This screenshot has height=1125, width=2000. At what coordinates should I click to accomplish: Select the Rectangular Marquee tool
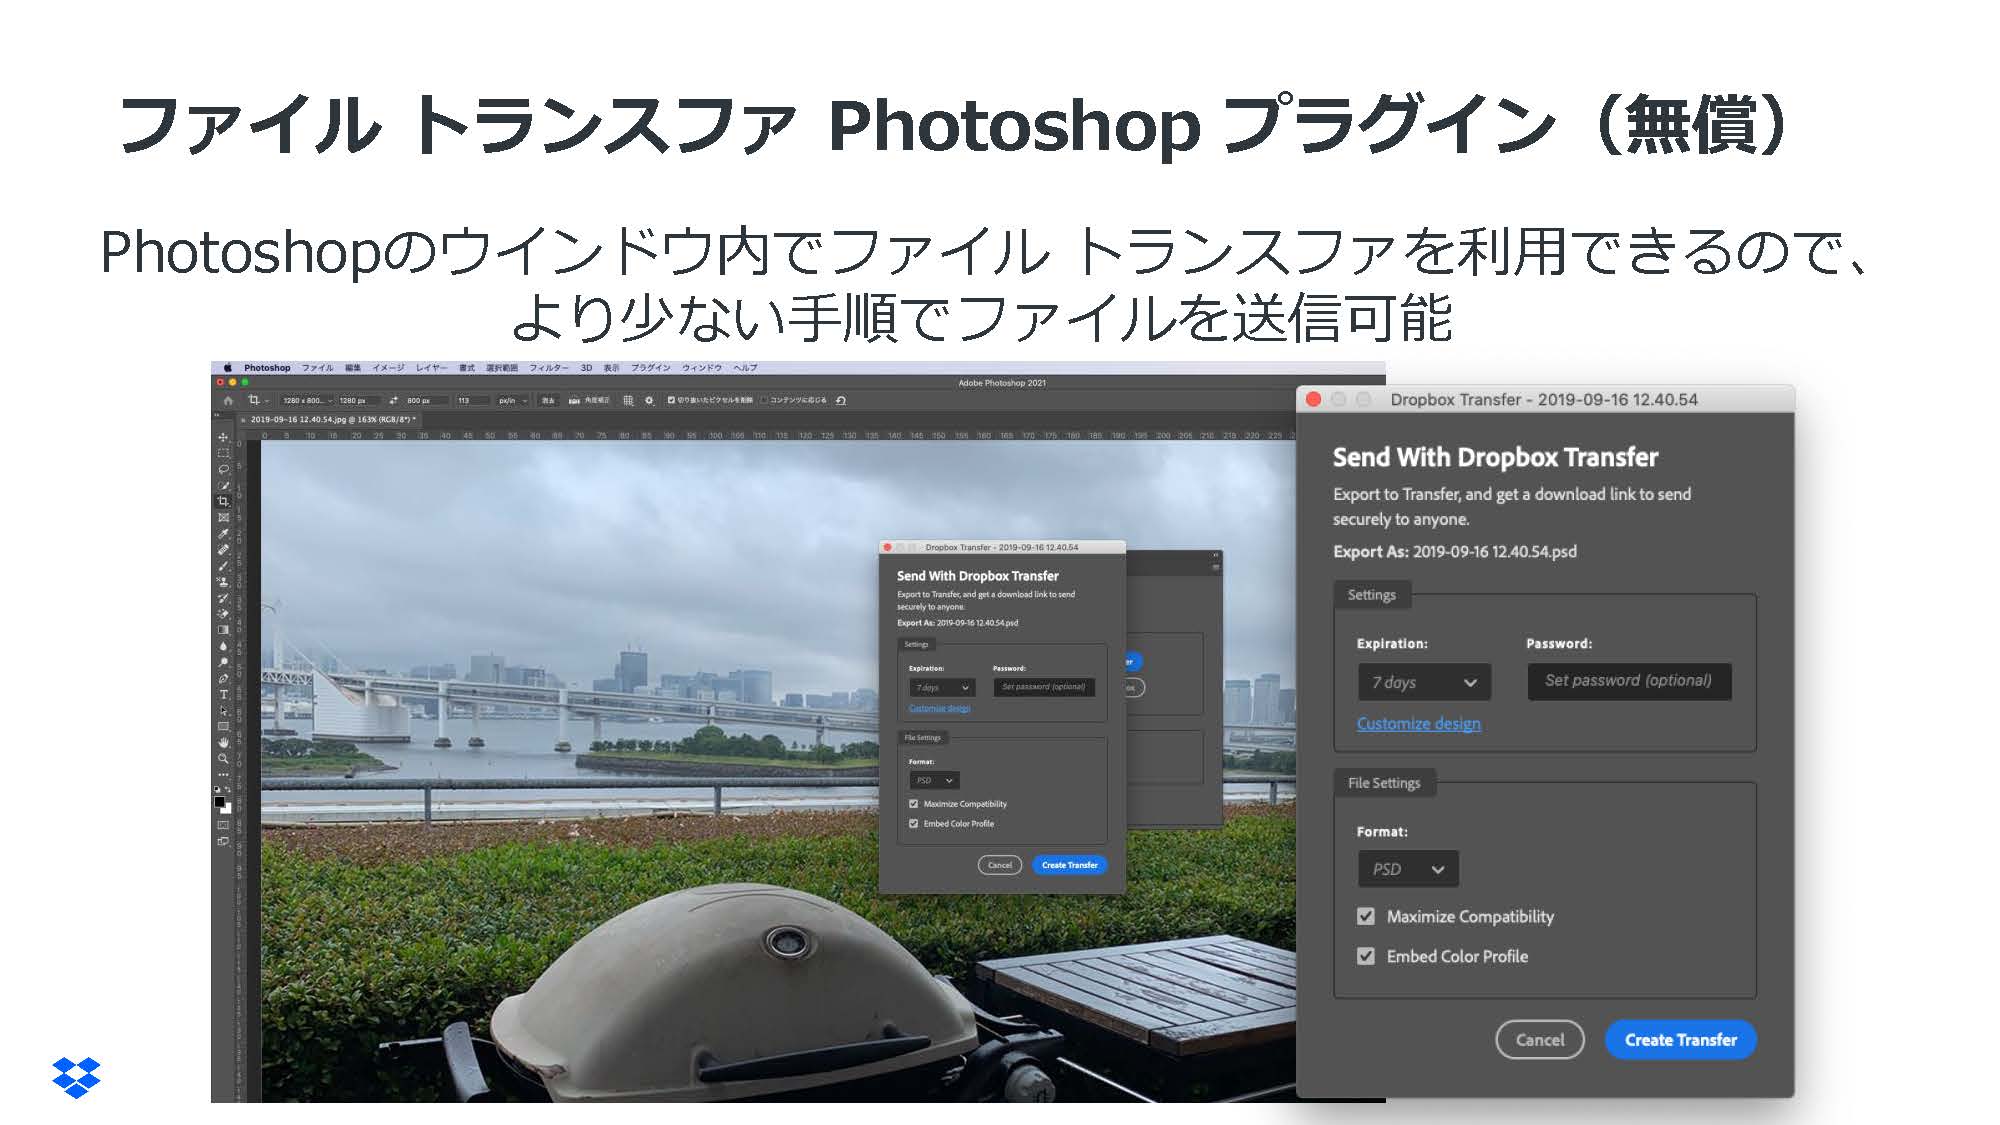[x=223, y=453]
